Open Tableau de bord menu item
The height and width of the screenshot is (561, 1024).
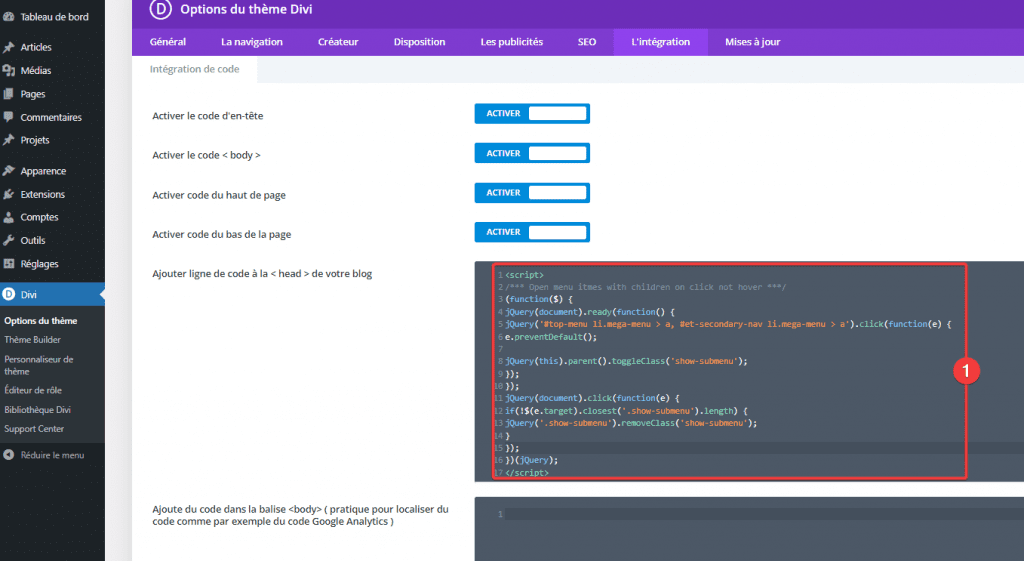click(52, 17)
